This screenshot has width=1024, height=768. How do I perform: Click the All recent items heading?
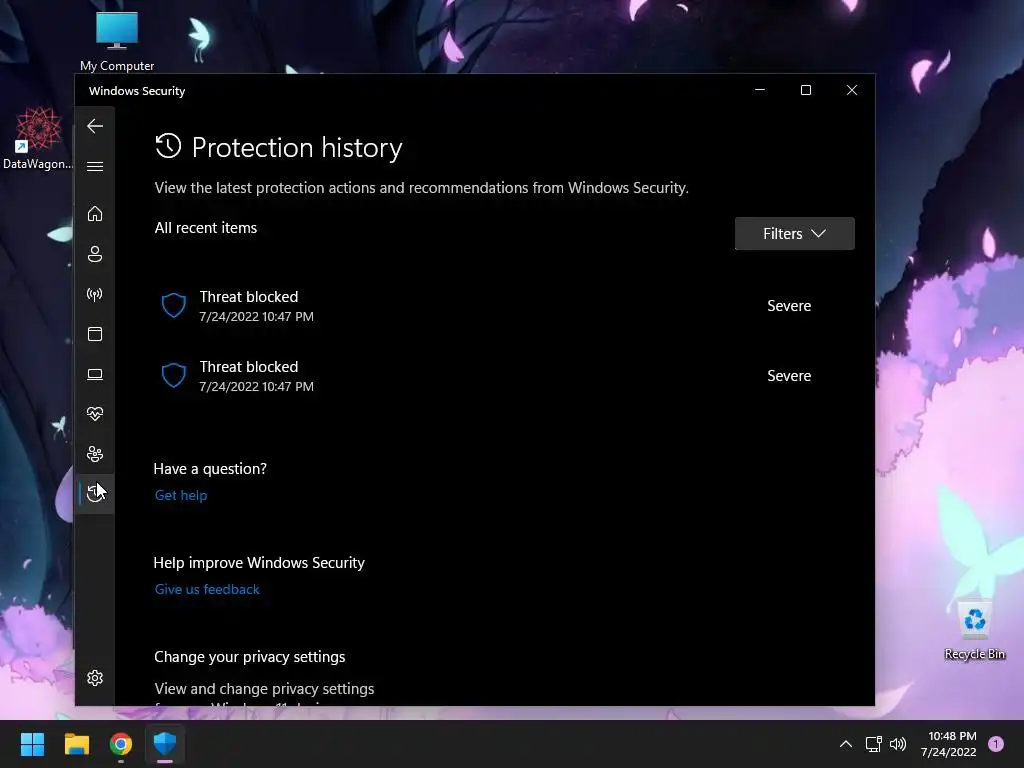tap(206, 228)
